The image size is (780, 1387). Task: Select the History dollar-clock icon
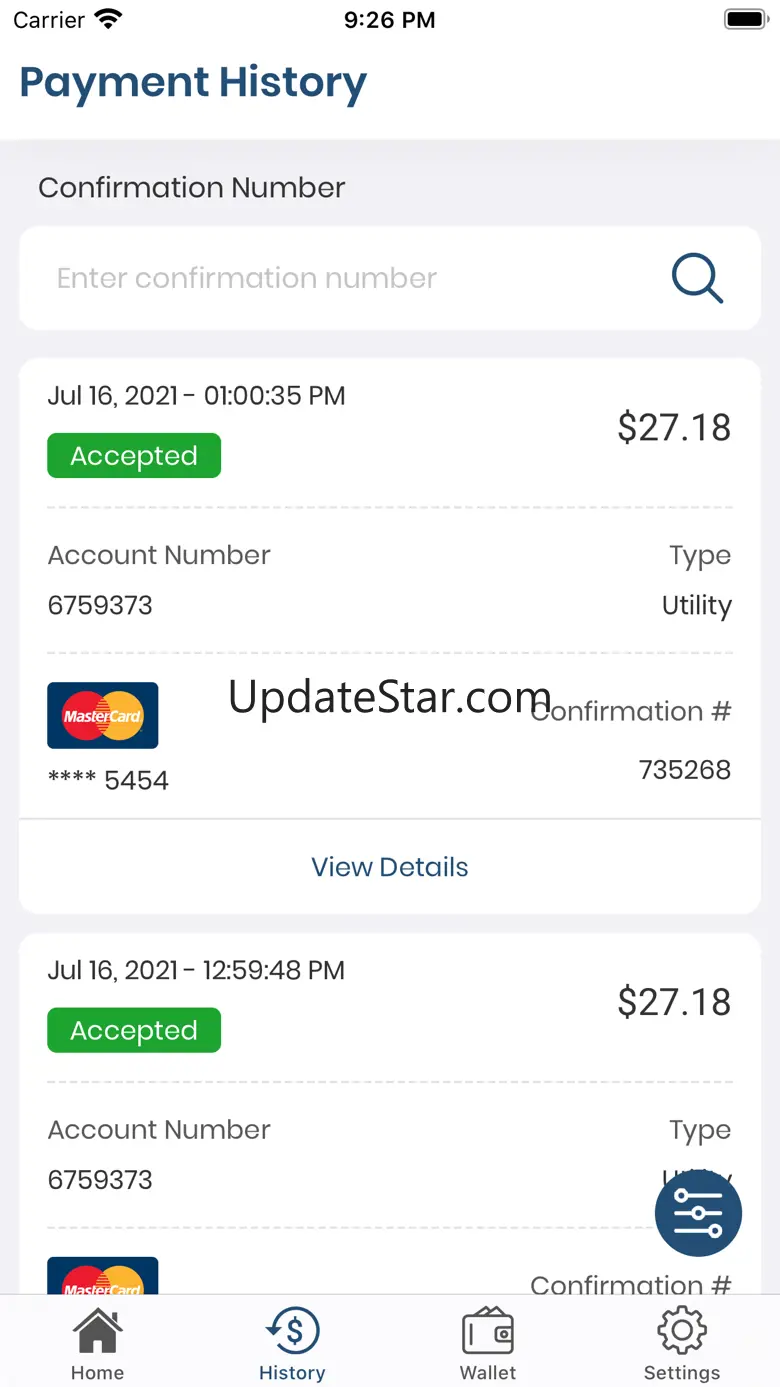click(292, 1331)
